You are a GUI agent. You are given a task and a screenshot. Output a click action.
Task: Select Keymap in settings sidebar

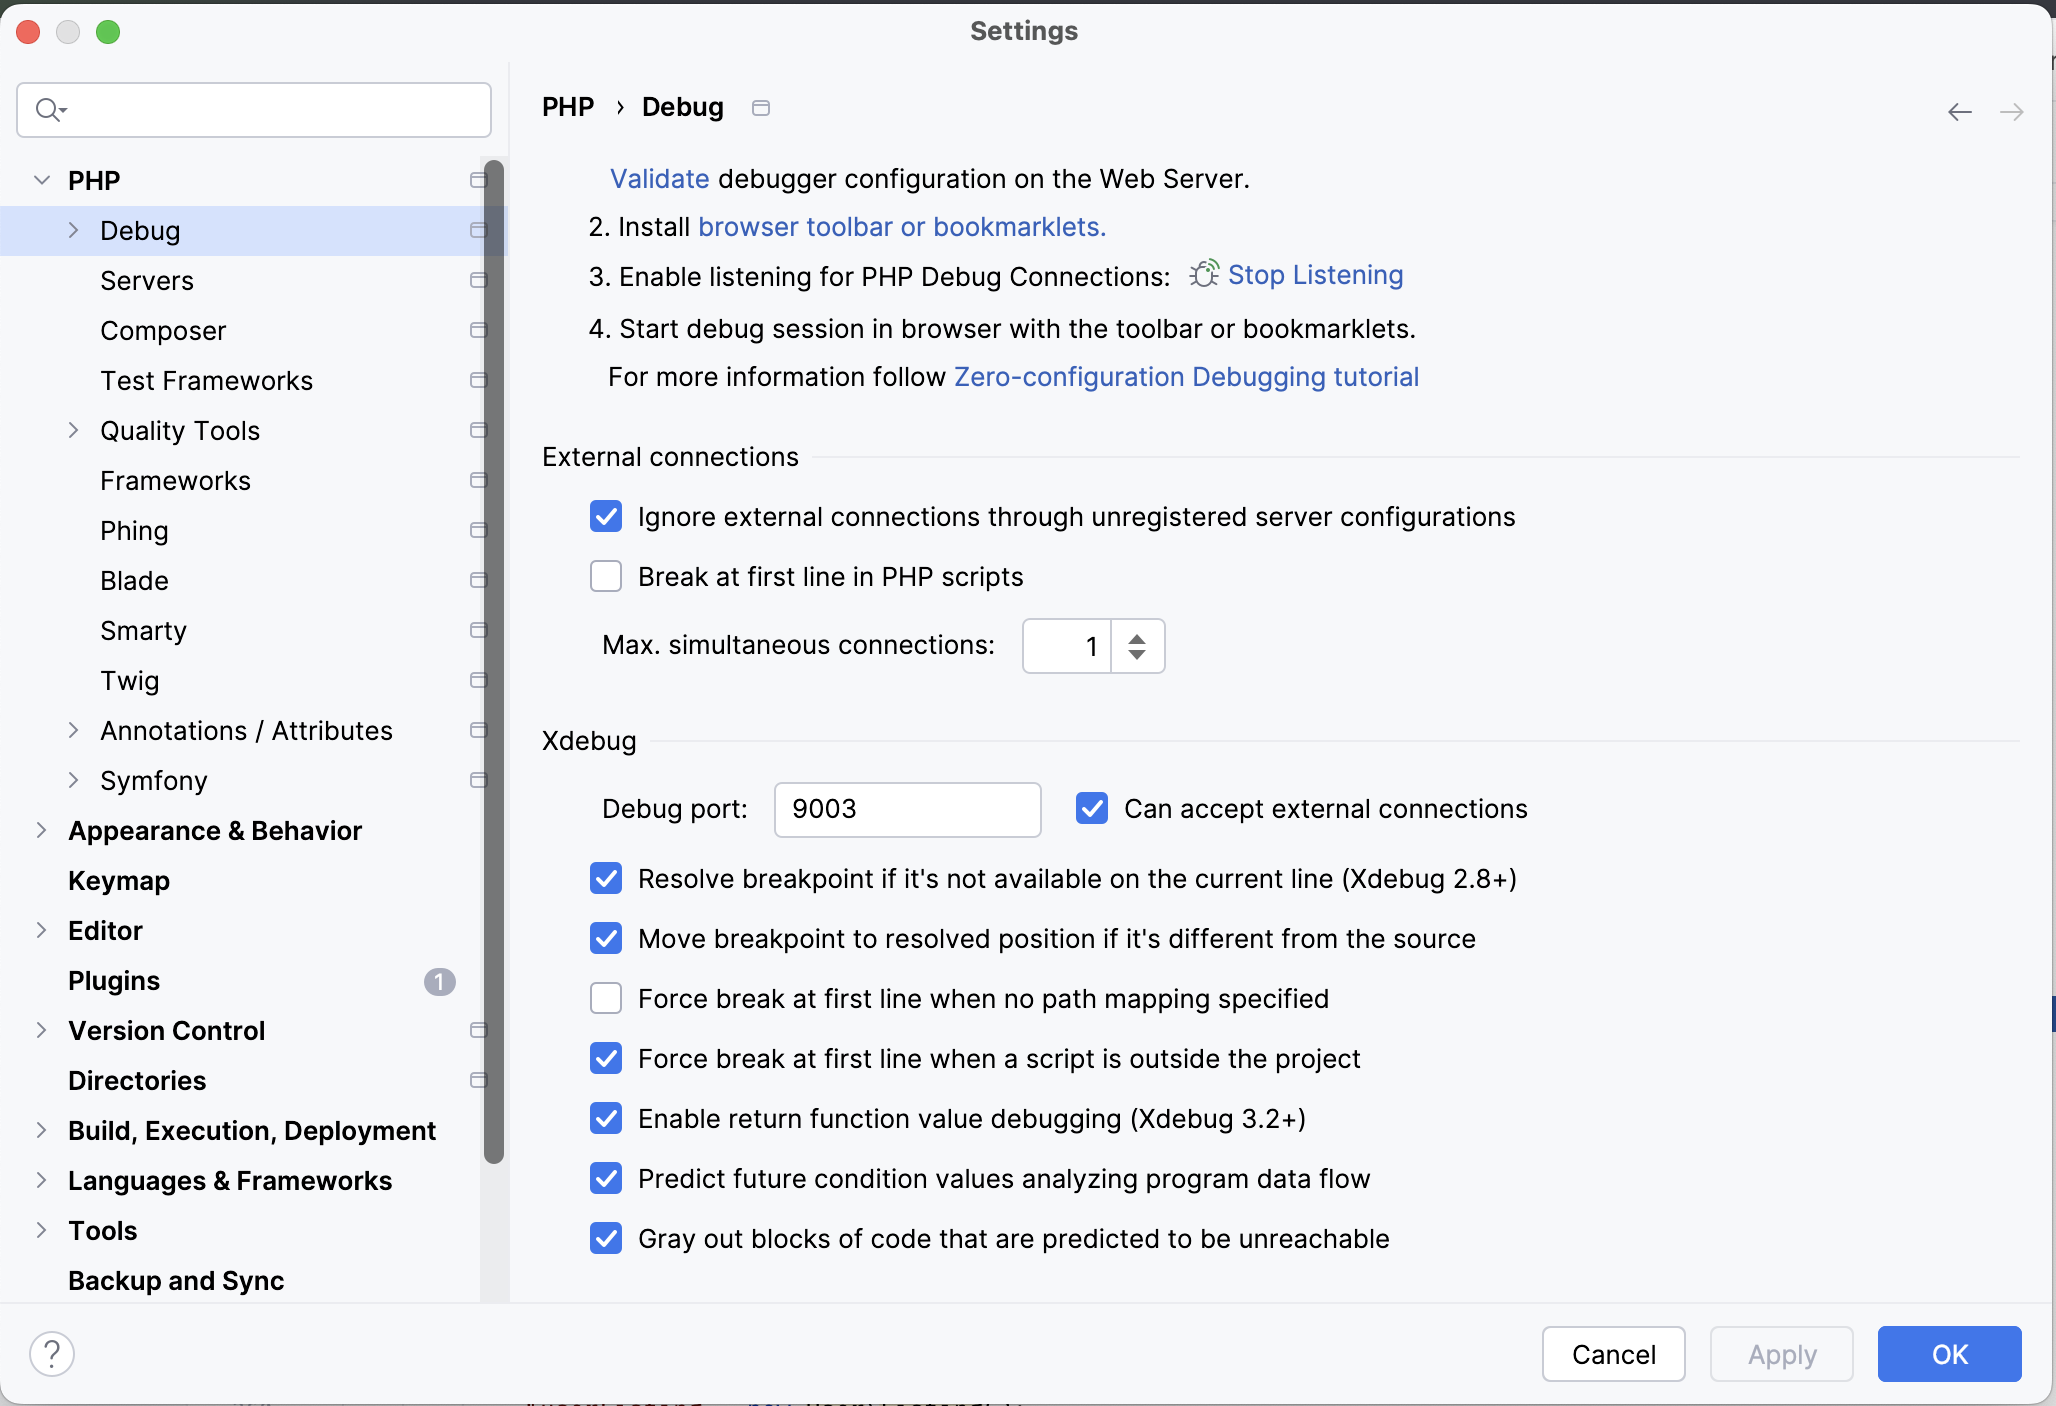119,881
